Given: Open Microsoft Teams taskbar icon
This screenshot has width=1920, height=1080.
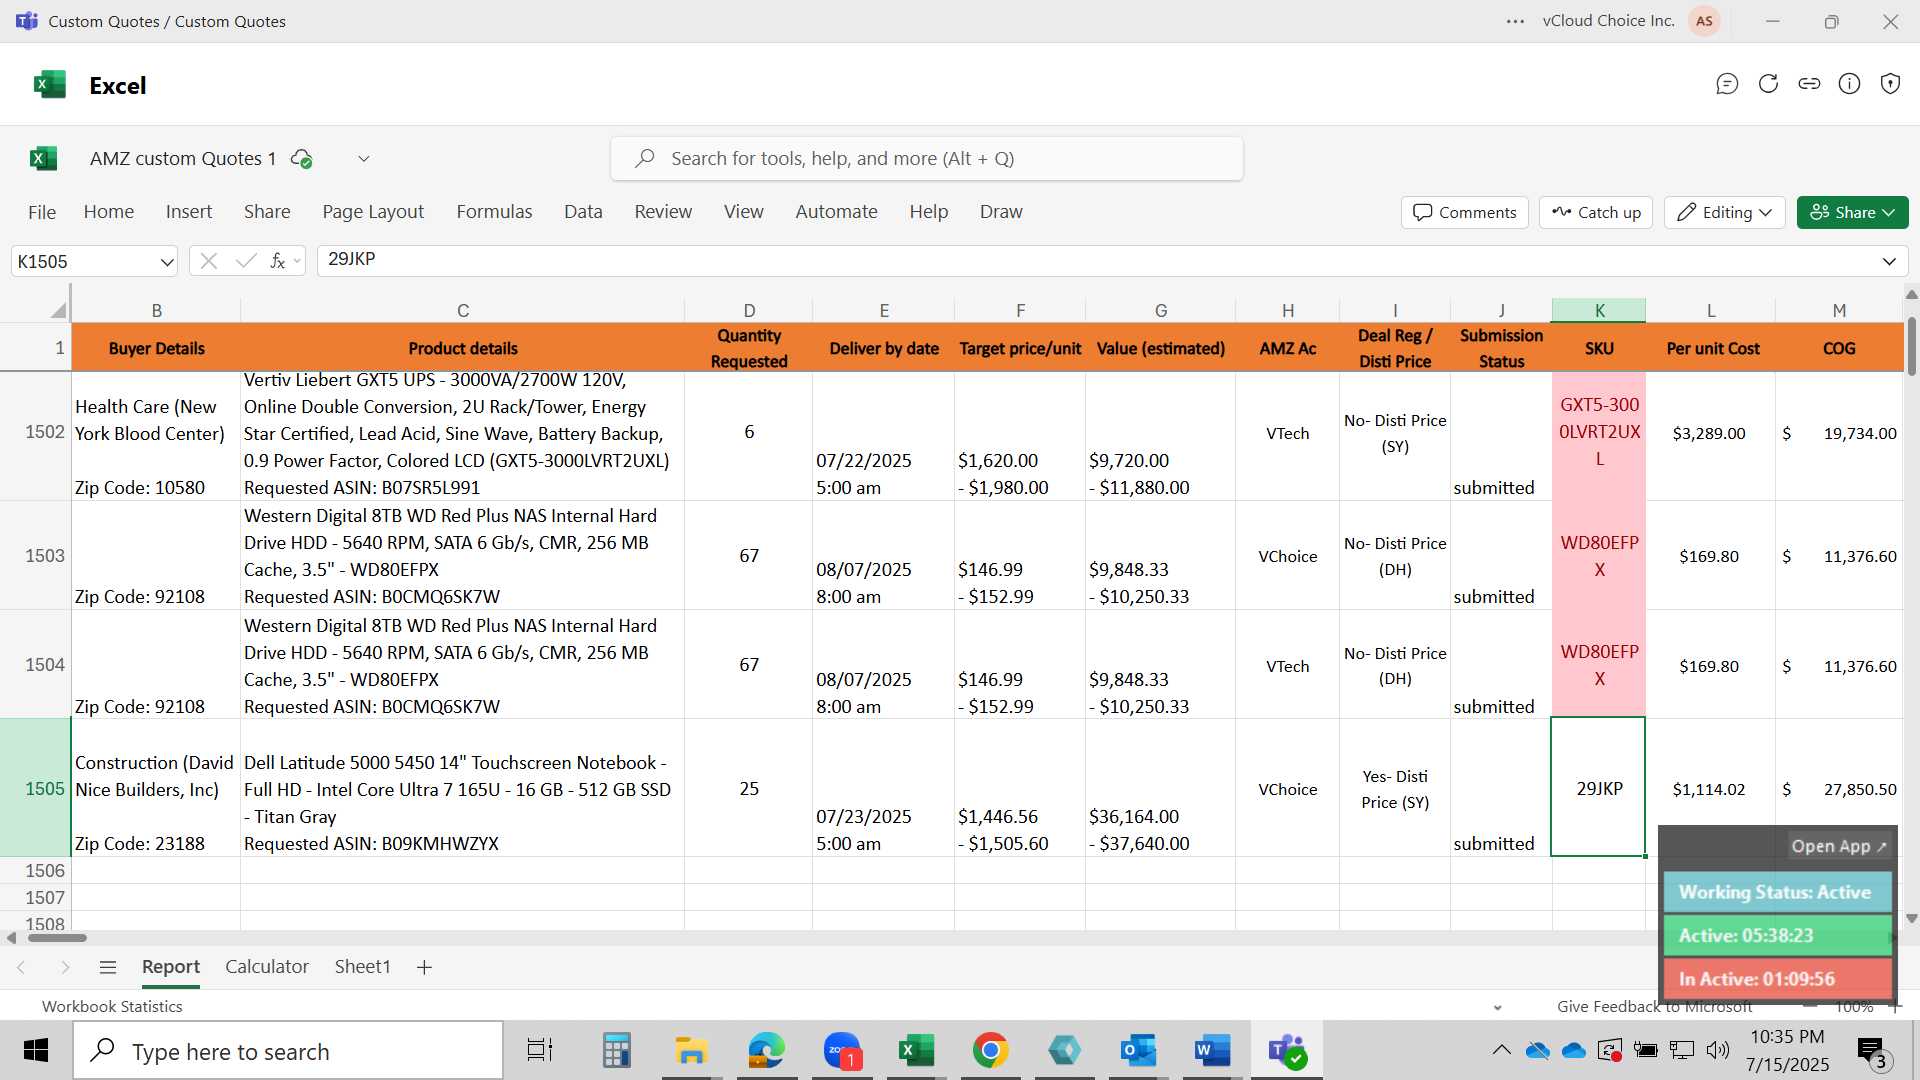Looking at the screenshot, I should [x=1286, y=1050].
